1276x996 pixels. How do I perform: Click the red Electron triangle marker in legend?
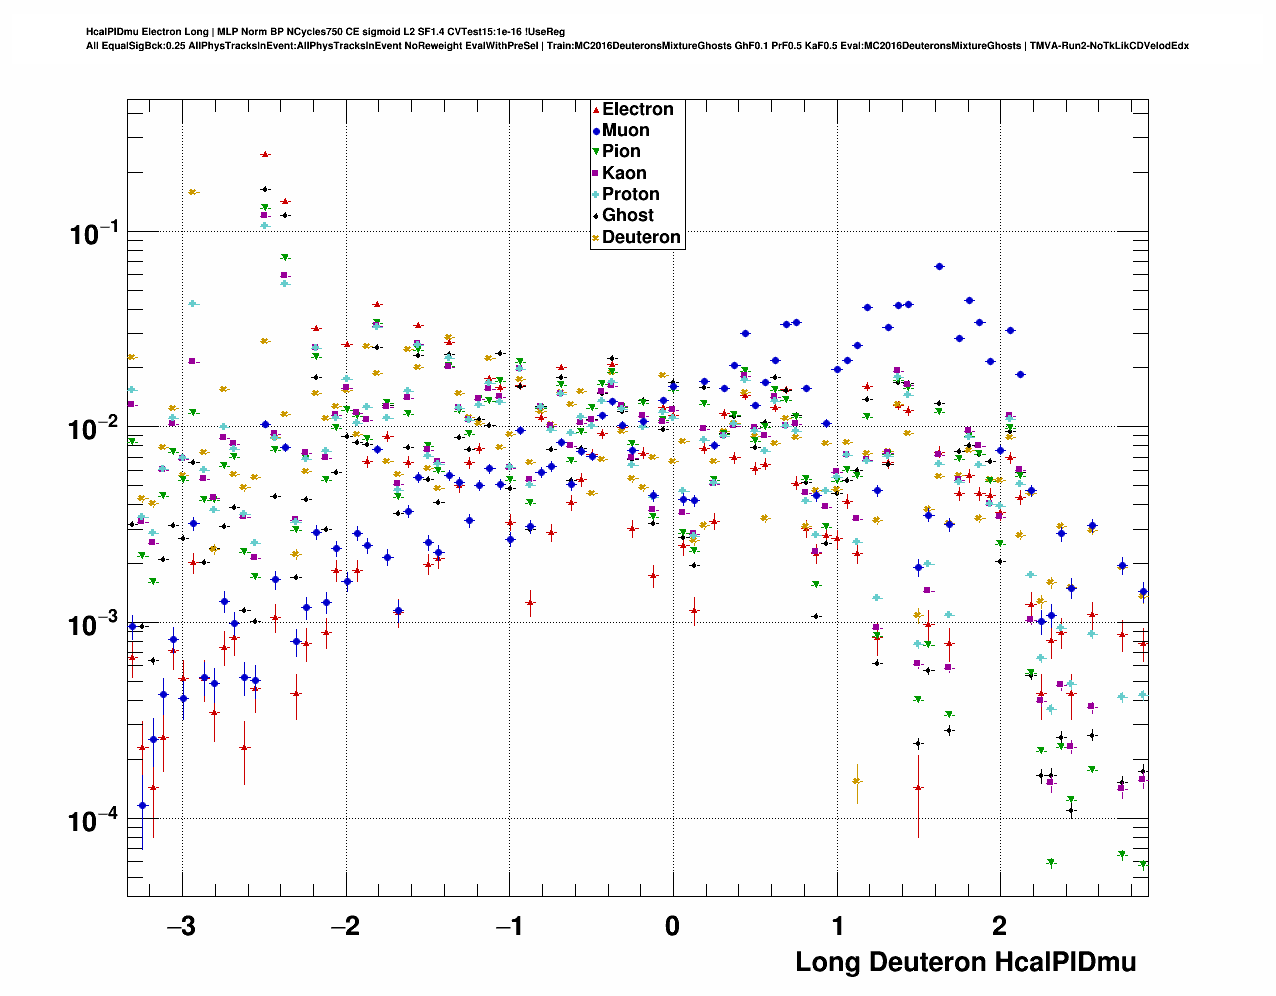click(x=596, y=110)
